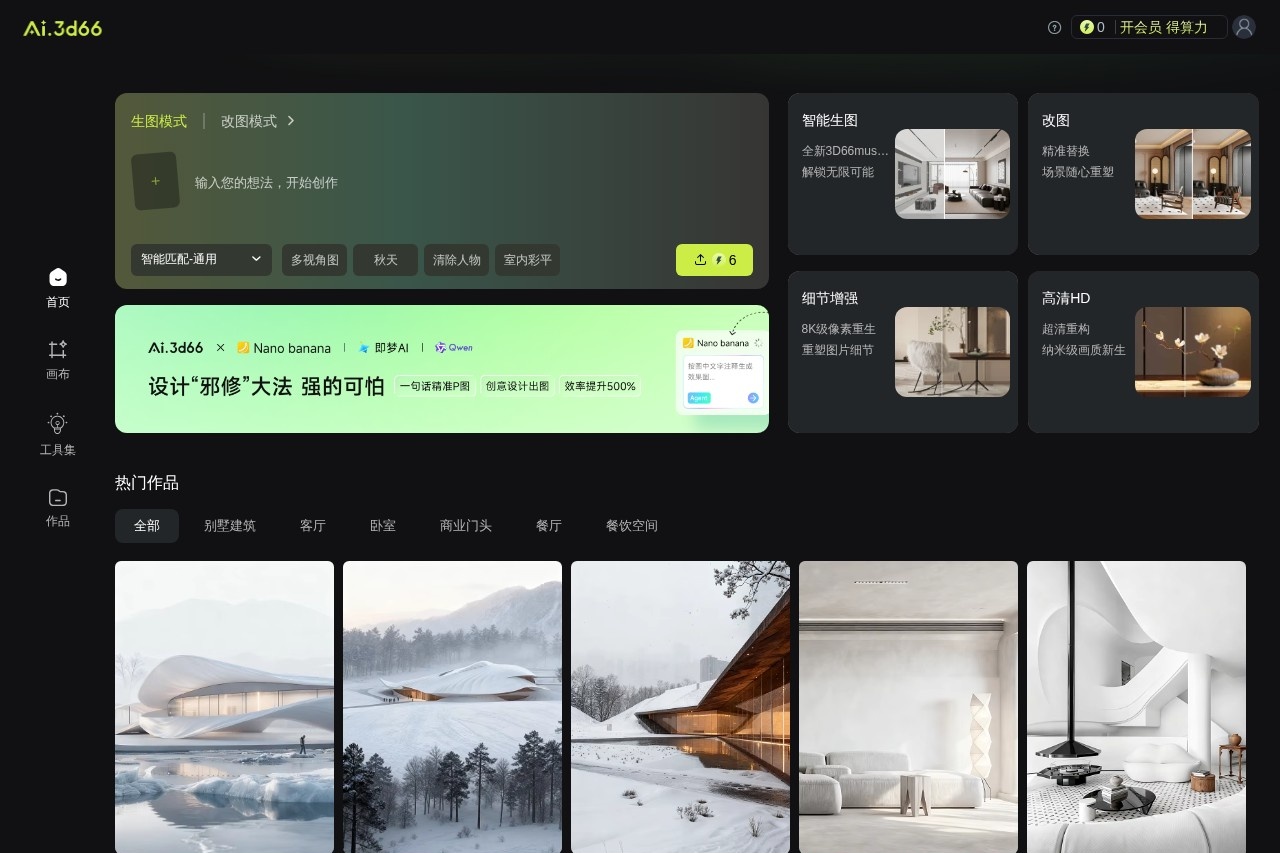Toggle the 清除人物 prompt tag
This screenshot has height=853, width=1280.
[456, 259]
